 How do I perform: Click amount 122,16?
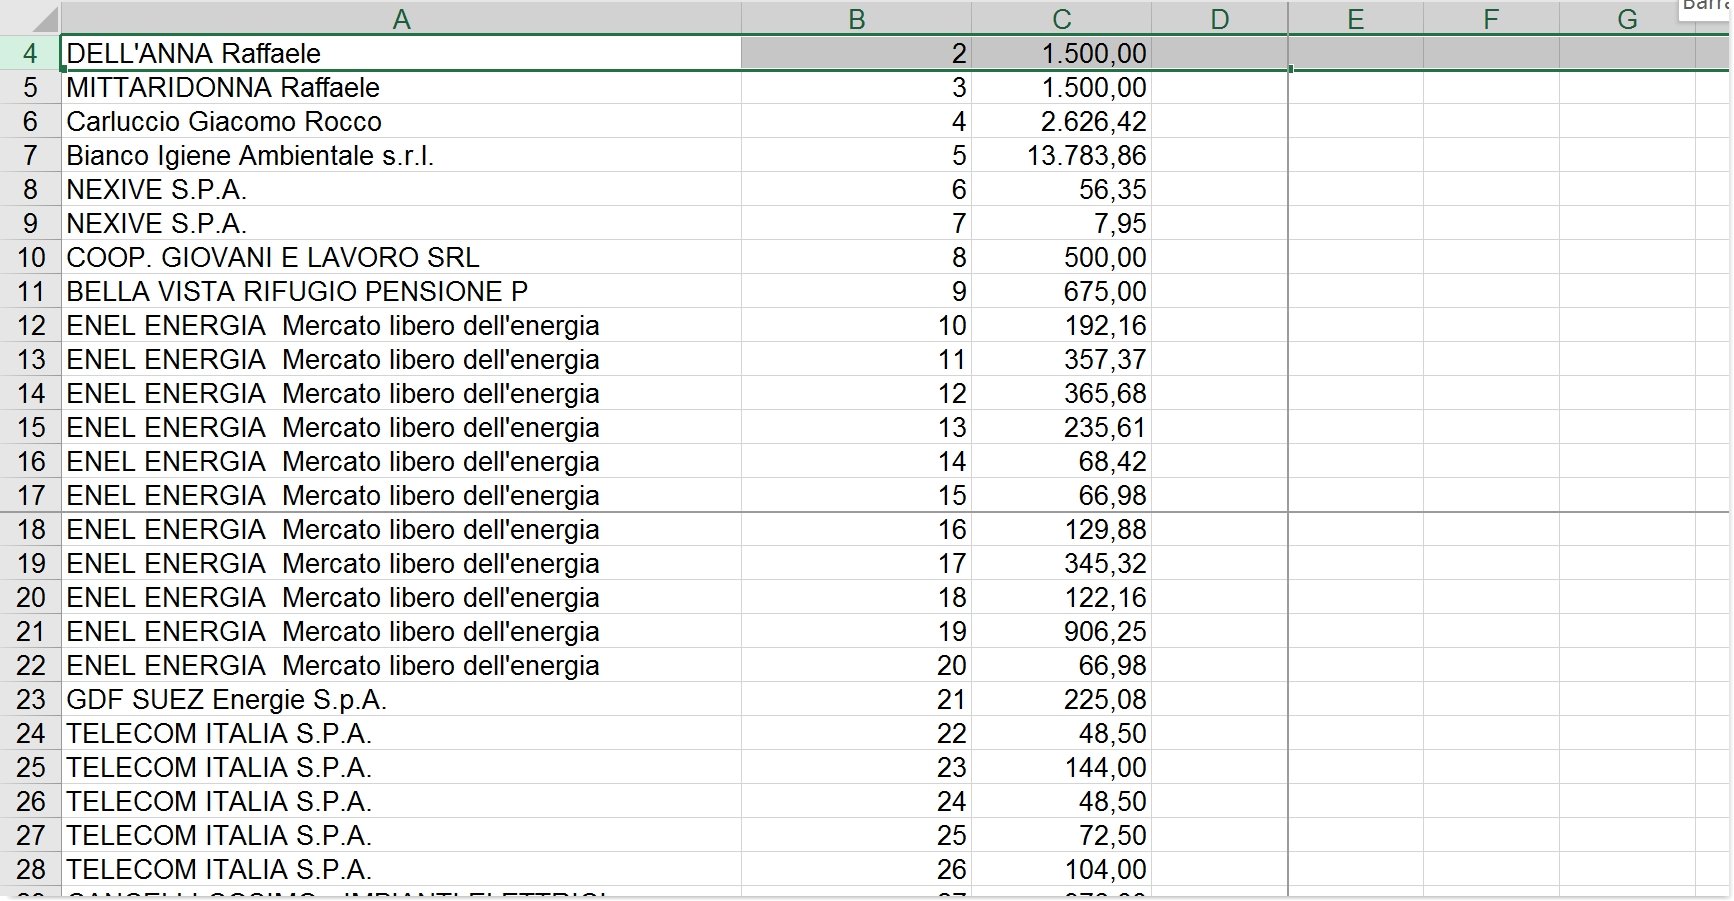[1061, 597]
